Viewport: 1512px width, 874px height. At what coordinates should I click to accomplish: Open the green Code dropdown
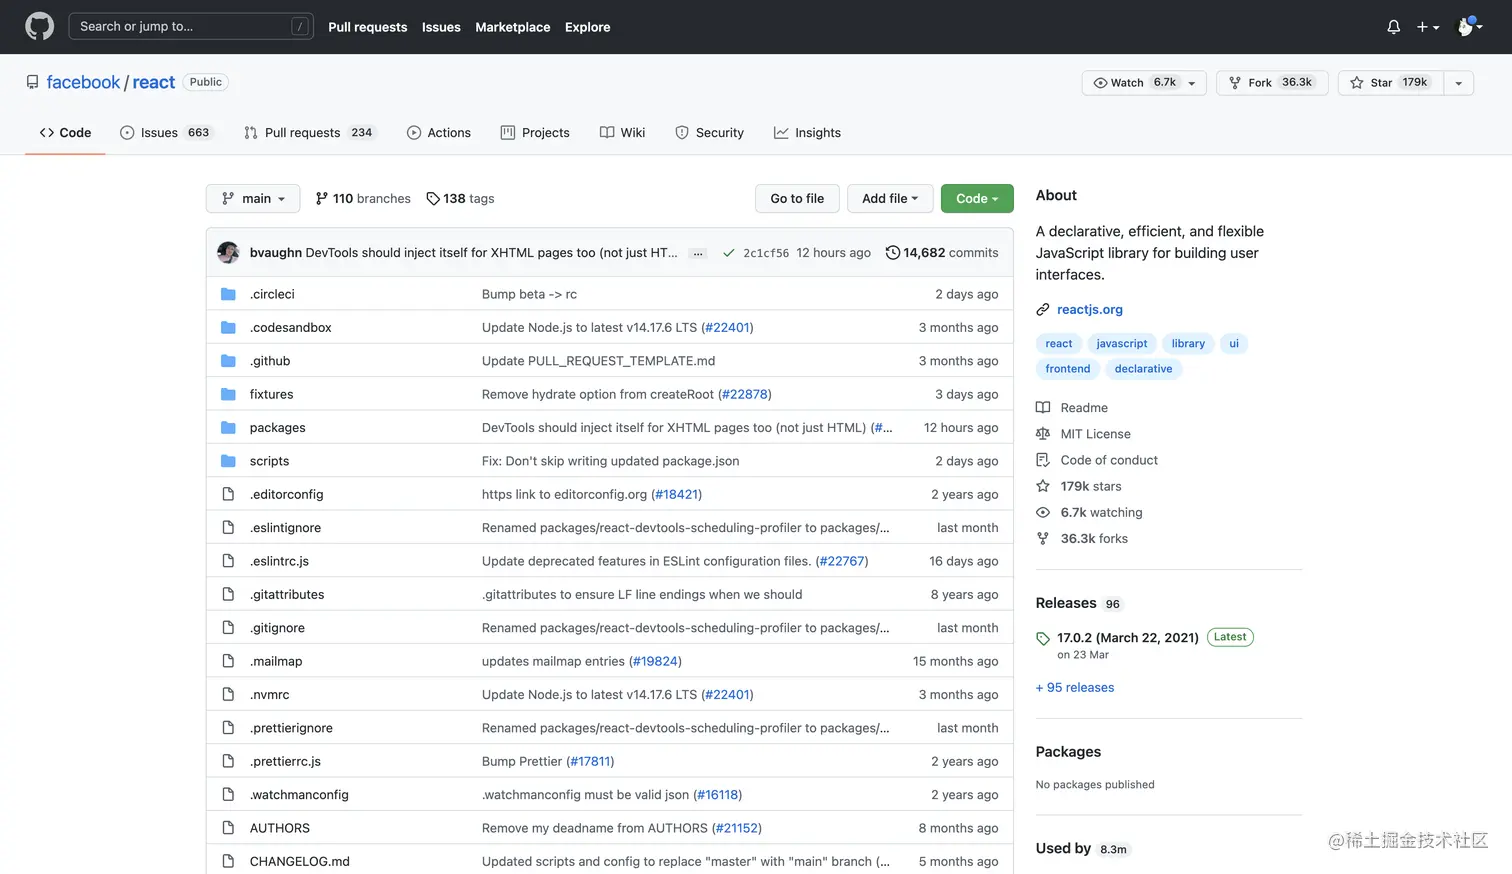(977, 198)
